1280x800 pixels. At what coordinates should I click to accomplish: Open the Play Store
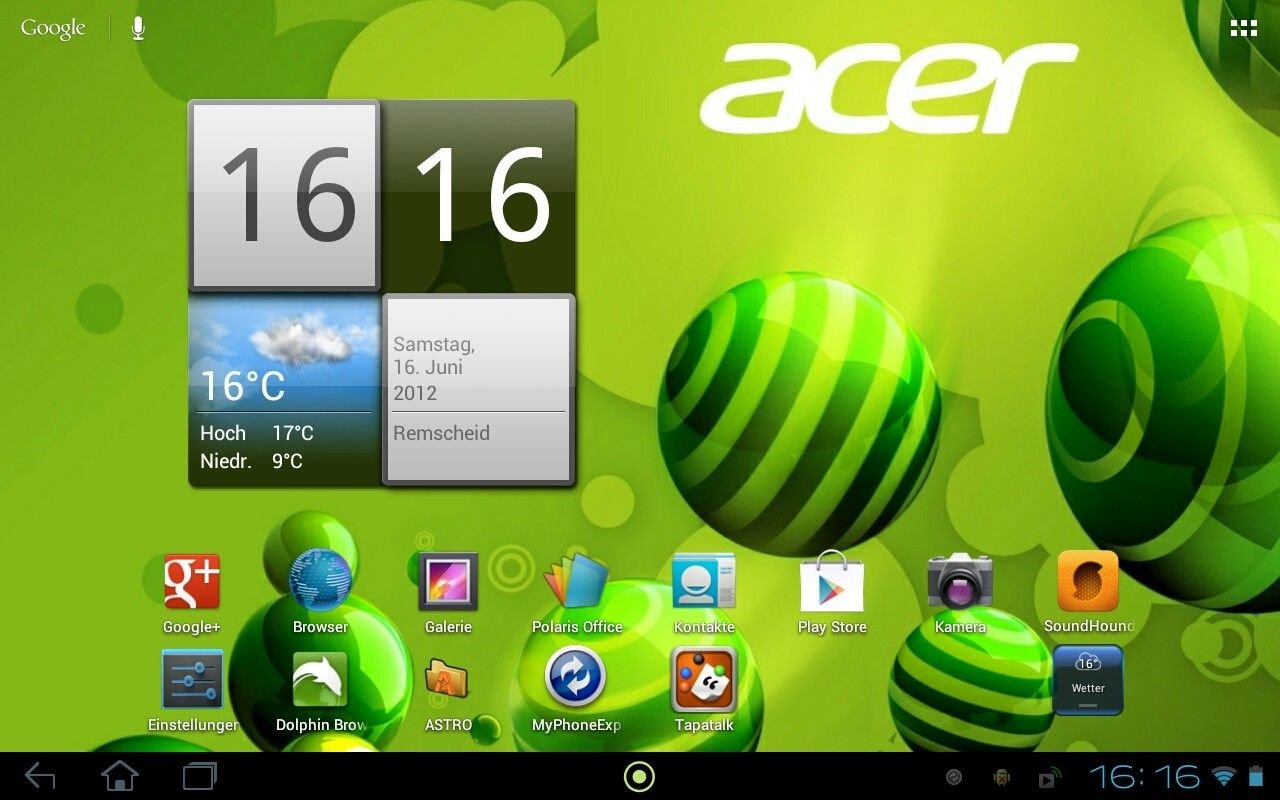[x=832, y=594]
